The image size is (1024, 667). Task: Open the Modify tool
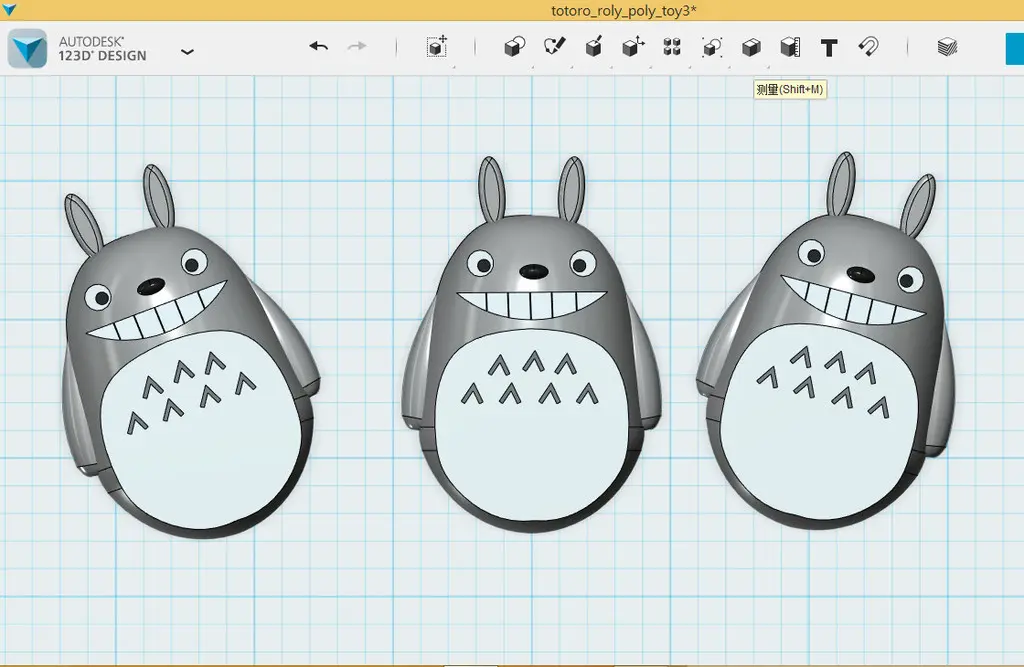(633, 47)
